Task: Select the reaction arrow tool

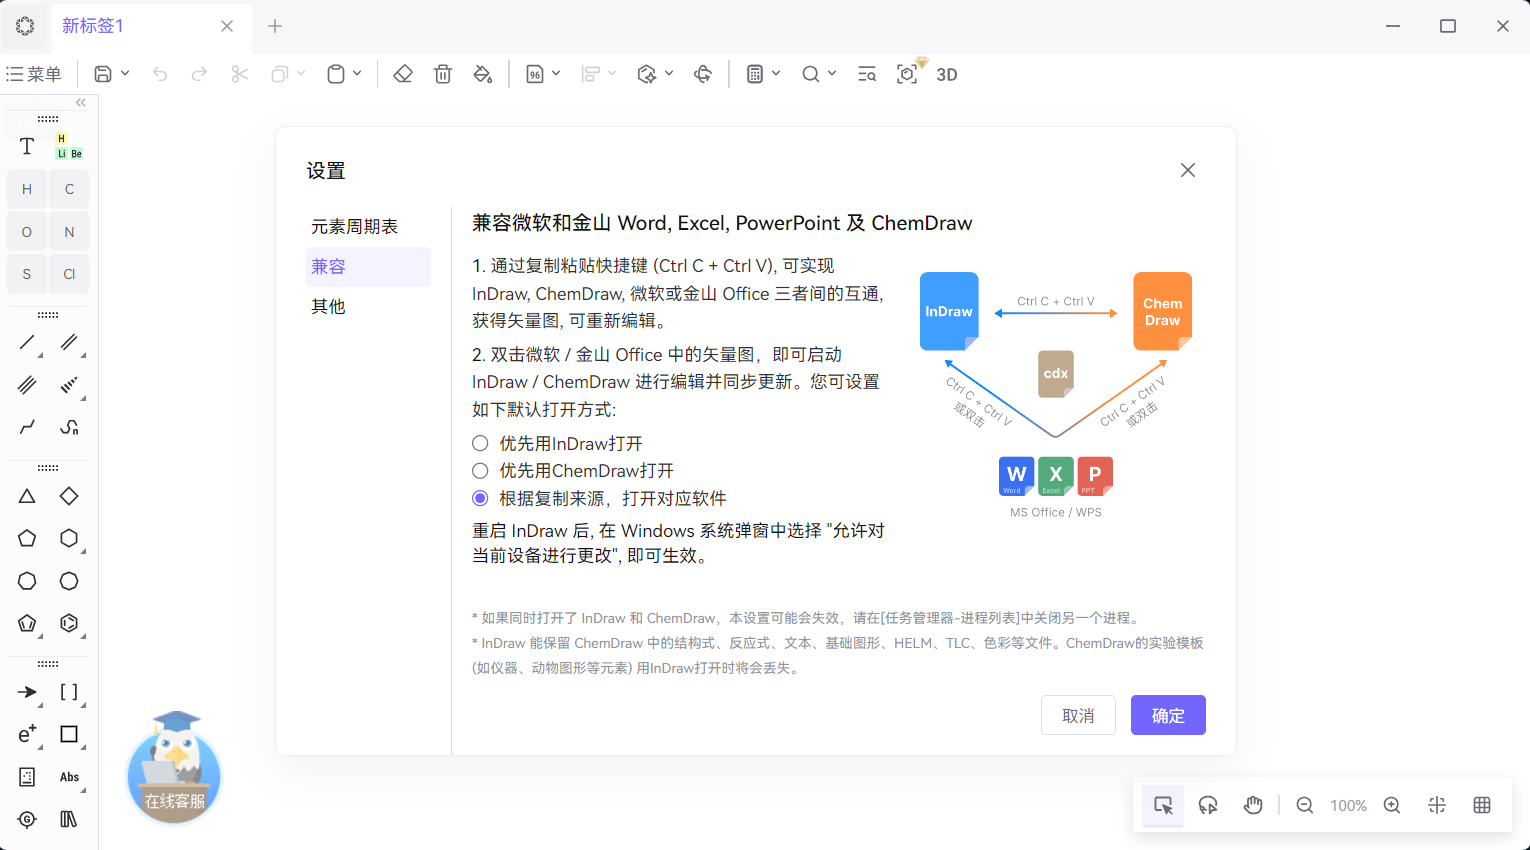Action: point(27,692)
